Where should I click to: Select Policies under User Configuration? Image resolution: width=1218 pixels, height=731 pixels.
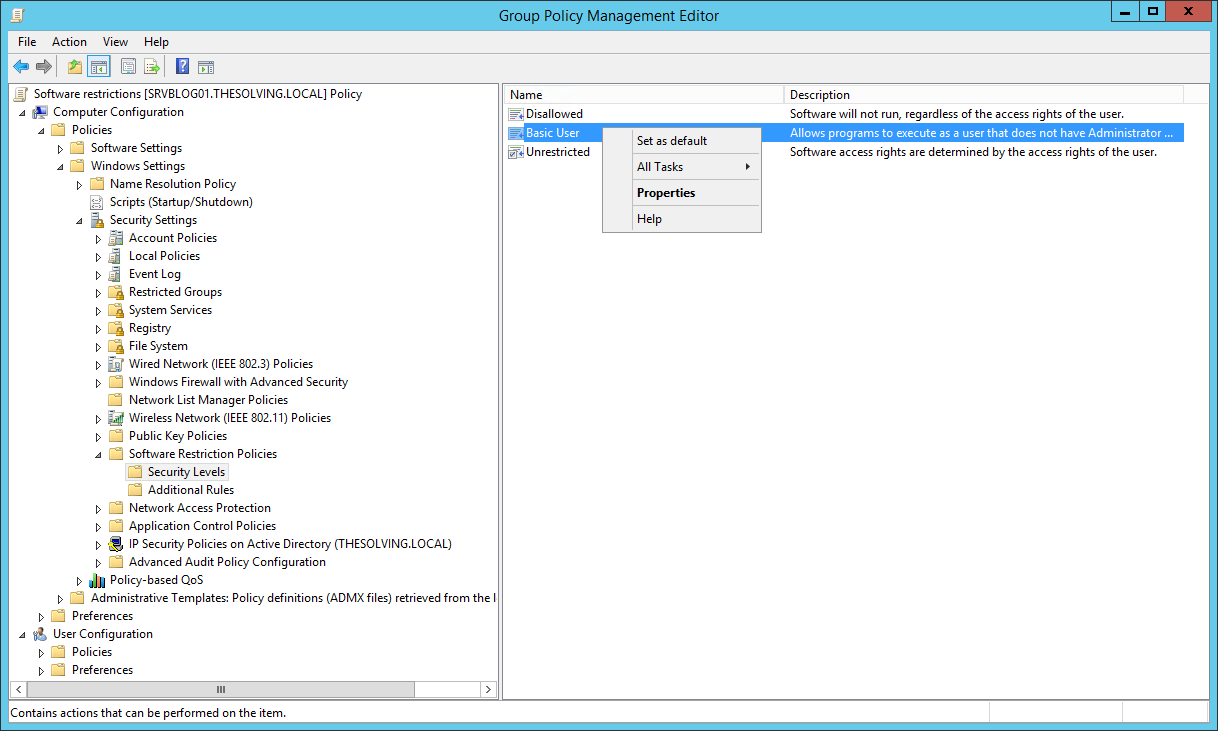(92, 652)
